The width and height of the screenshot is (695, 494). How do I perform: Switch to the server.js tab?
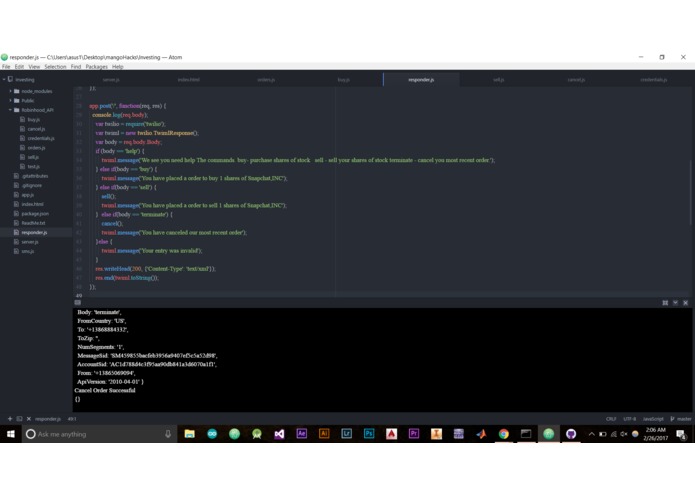(111, 80)
